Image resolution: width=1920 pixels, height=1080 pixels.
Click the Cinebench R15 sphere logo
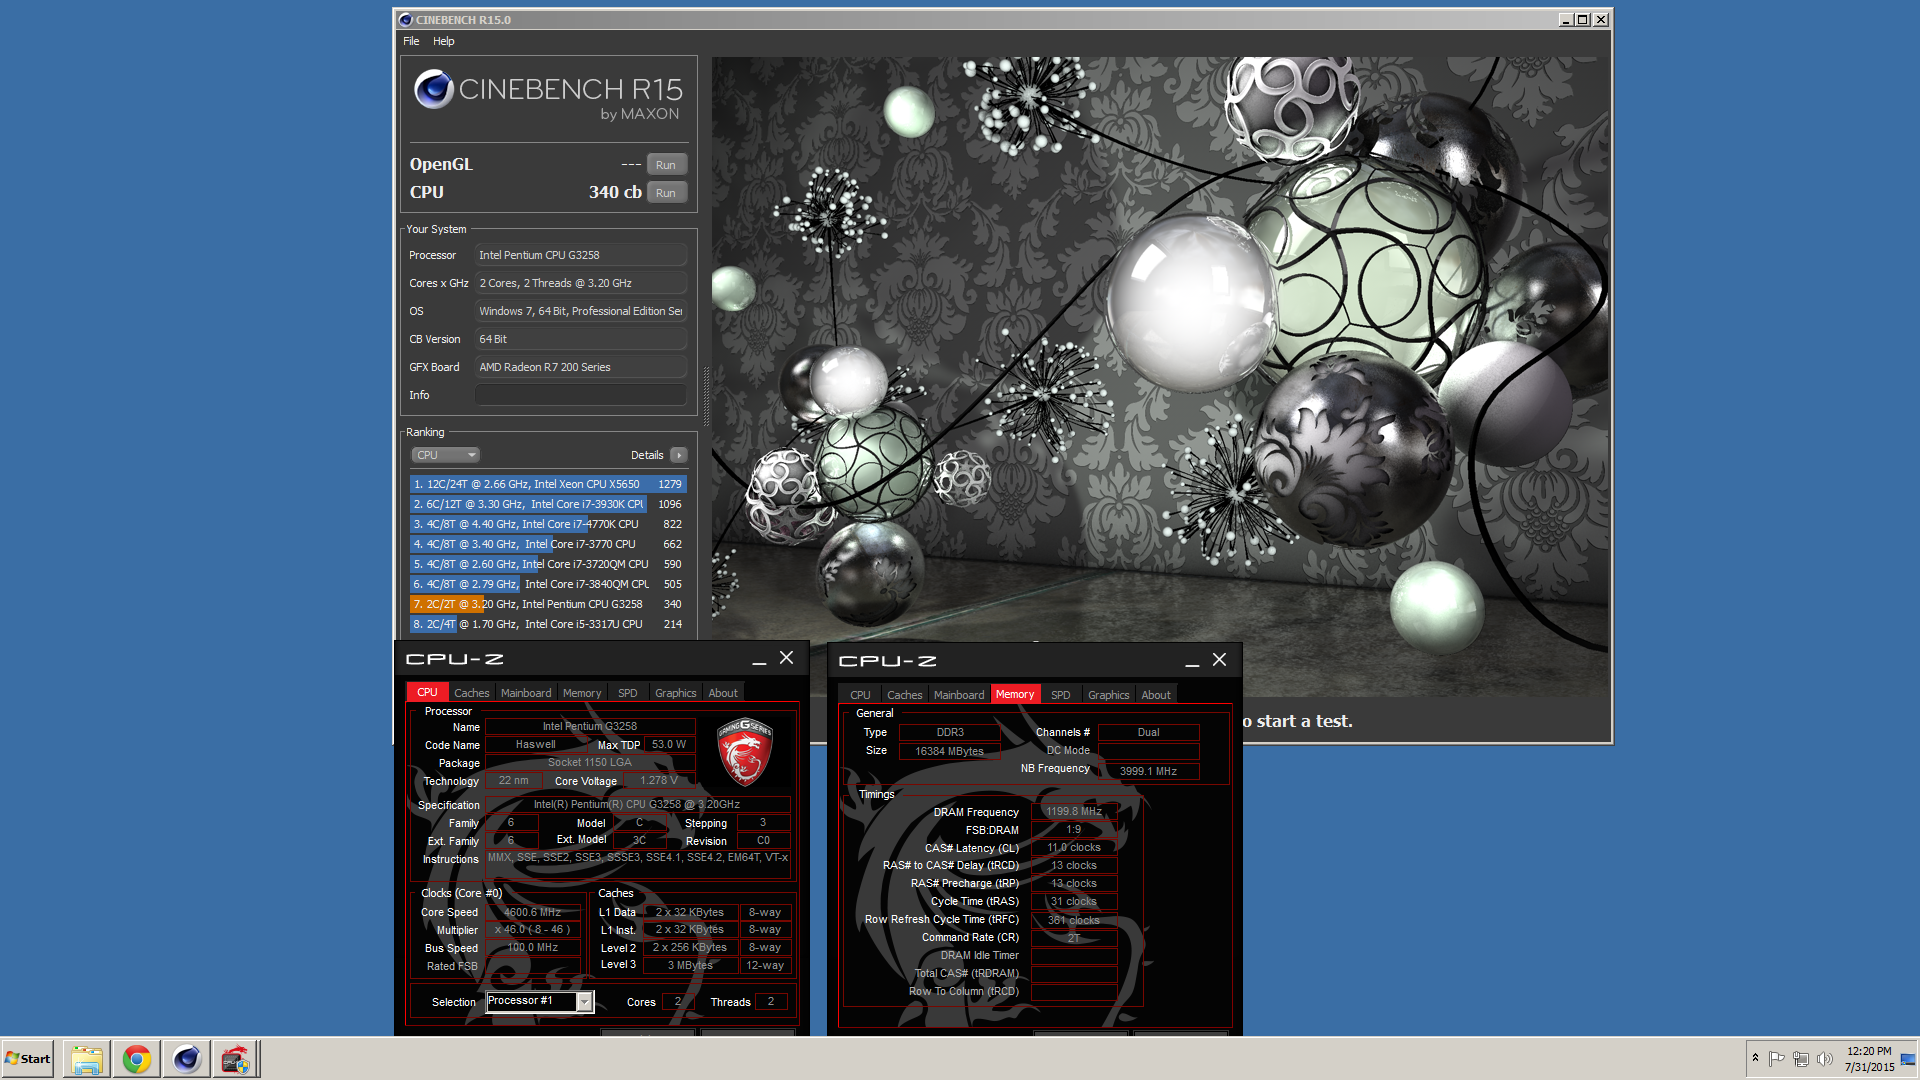tap(435, 89)
